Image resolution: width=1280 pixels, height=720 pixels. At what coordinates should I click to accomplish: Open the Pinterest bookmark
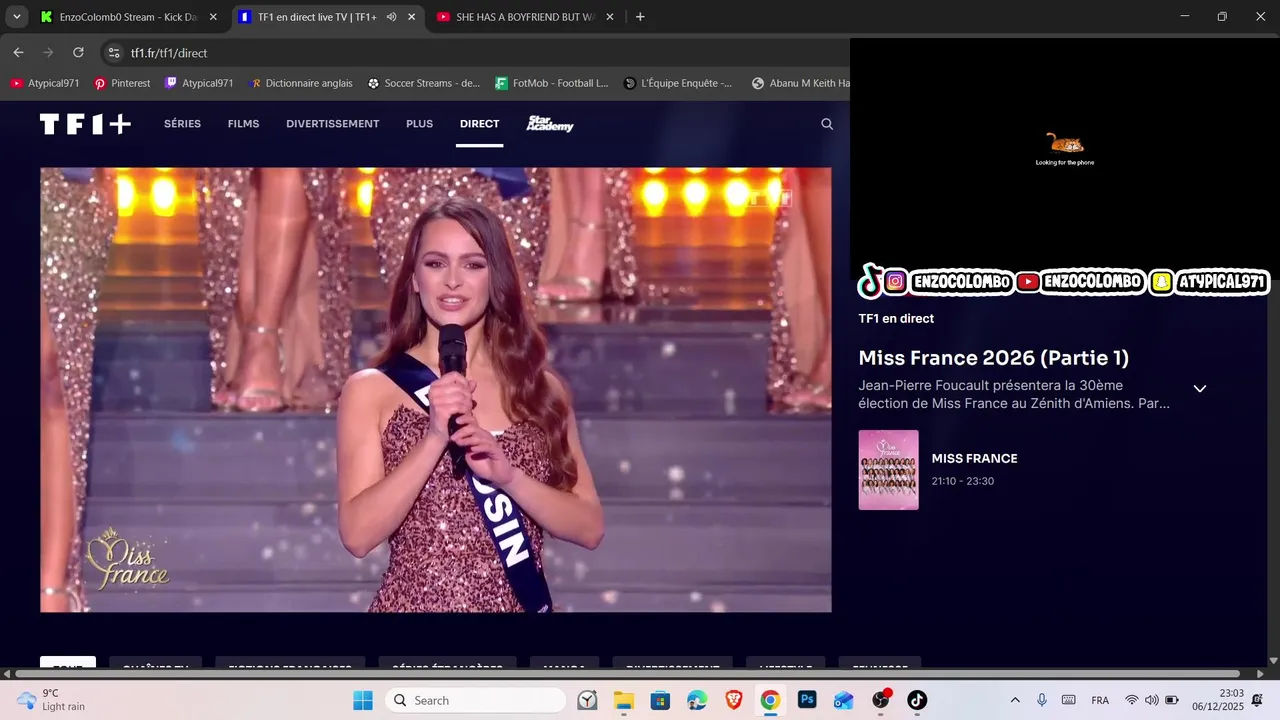(122, 83)
